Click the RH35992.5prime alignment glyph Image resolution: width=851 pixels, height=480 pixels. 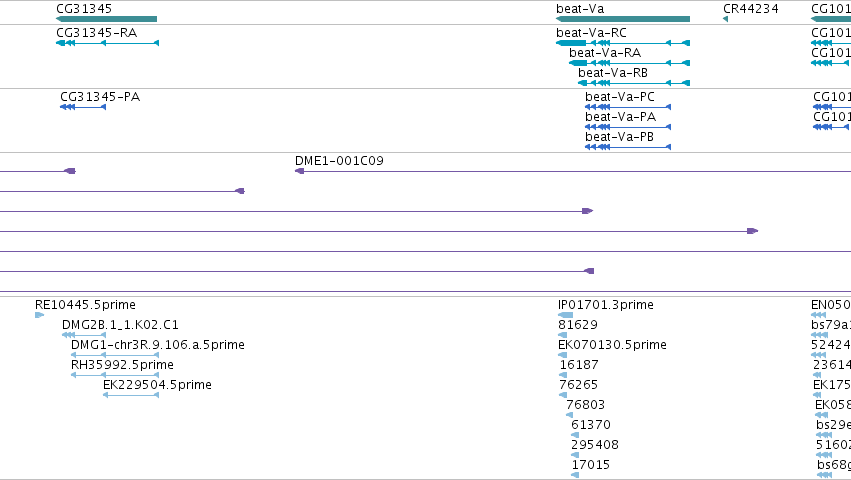pos(115,375)
